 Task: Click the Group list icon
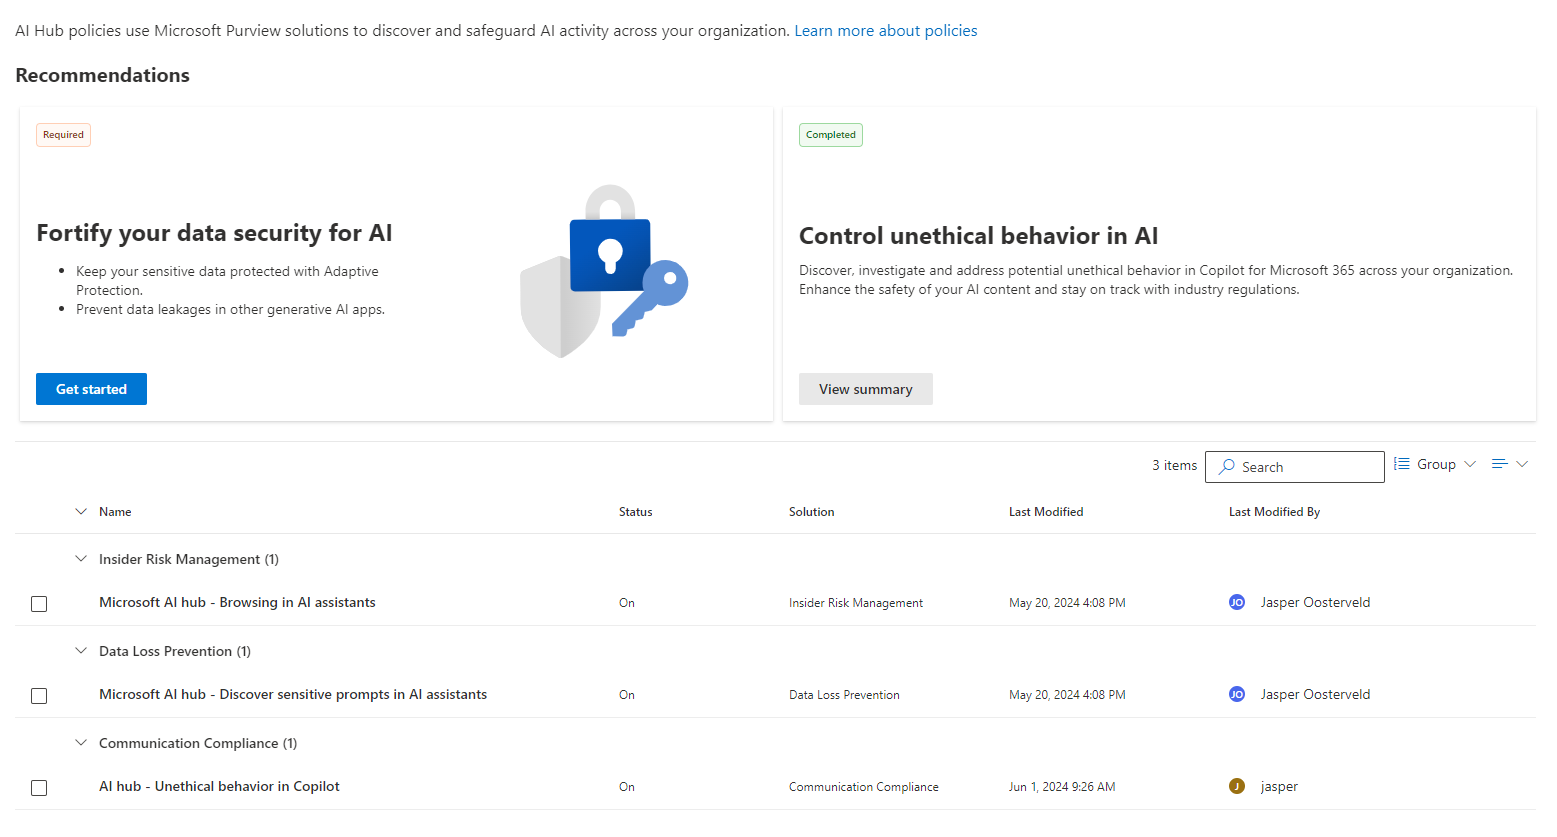pos(1402,464)
